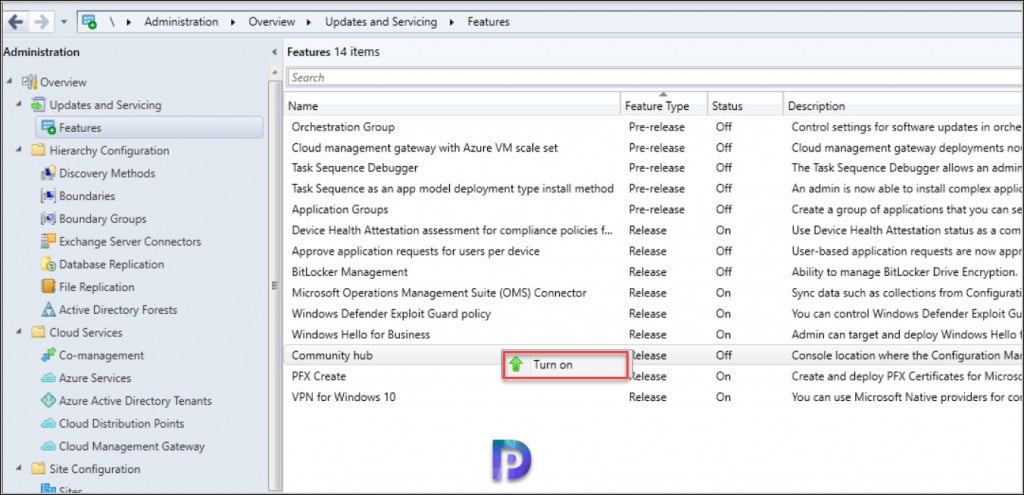Click the navigation pane vertical scrollbar

pos(275,284)
